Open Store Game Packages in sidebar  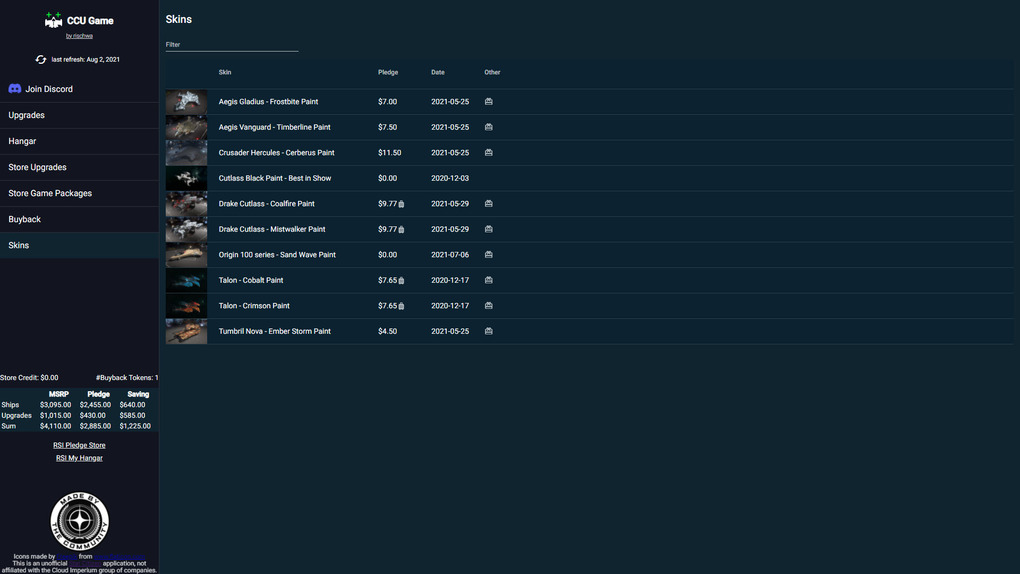pos(50,193)
